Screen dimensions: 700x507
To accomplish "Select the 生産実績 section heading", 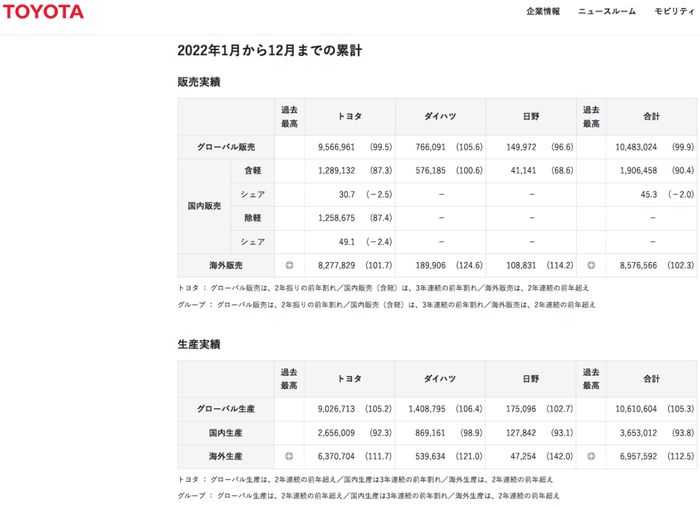I will (199, 345).
